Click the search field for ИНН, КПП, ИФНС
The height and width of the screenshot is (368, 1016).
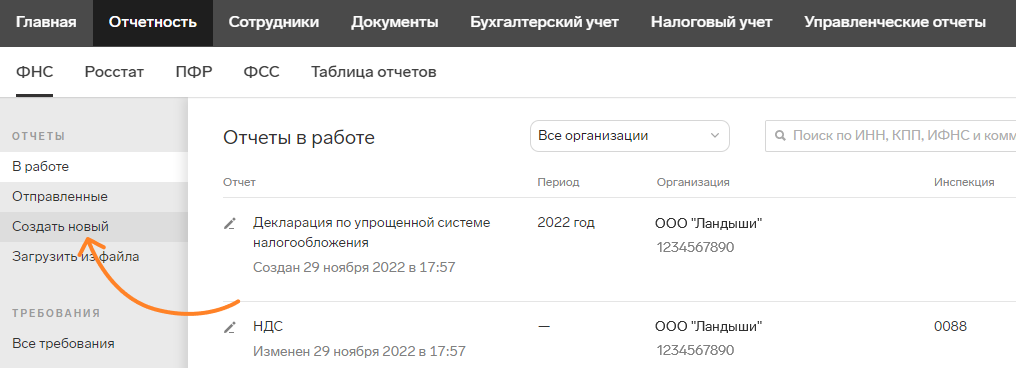(x=890, y=136)
